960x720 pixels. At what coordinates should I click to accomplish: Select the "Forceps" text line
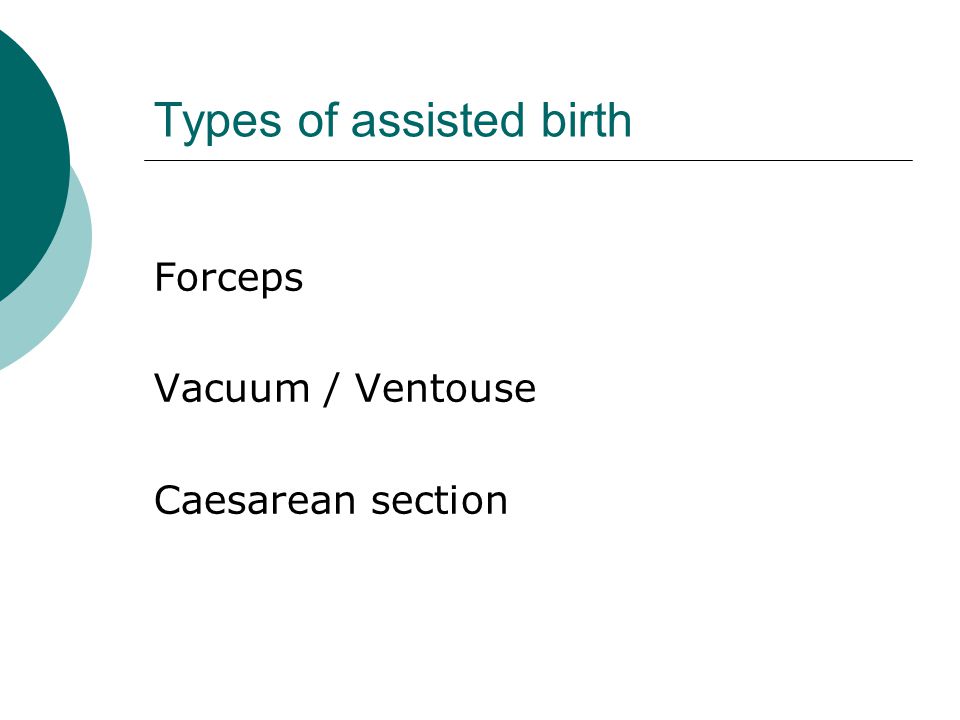point(228,279)
